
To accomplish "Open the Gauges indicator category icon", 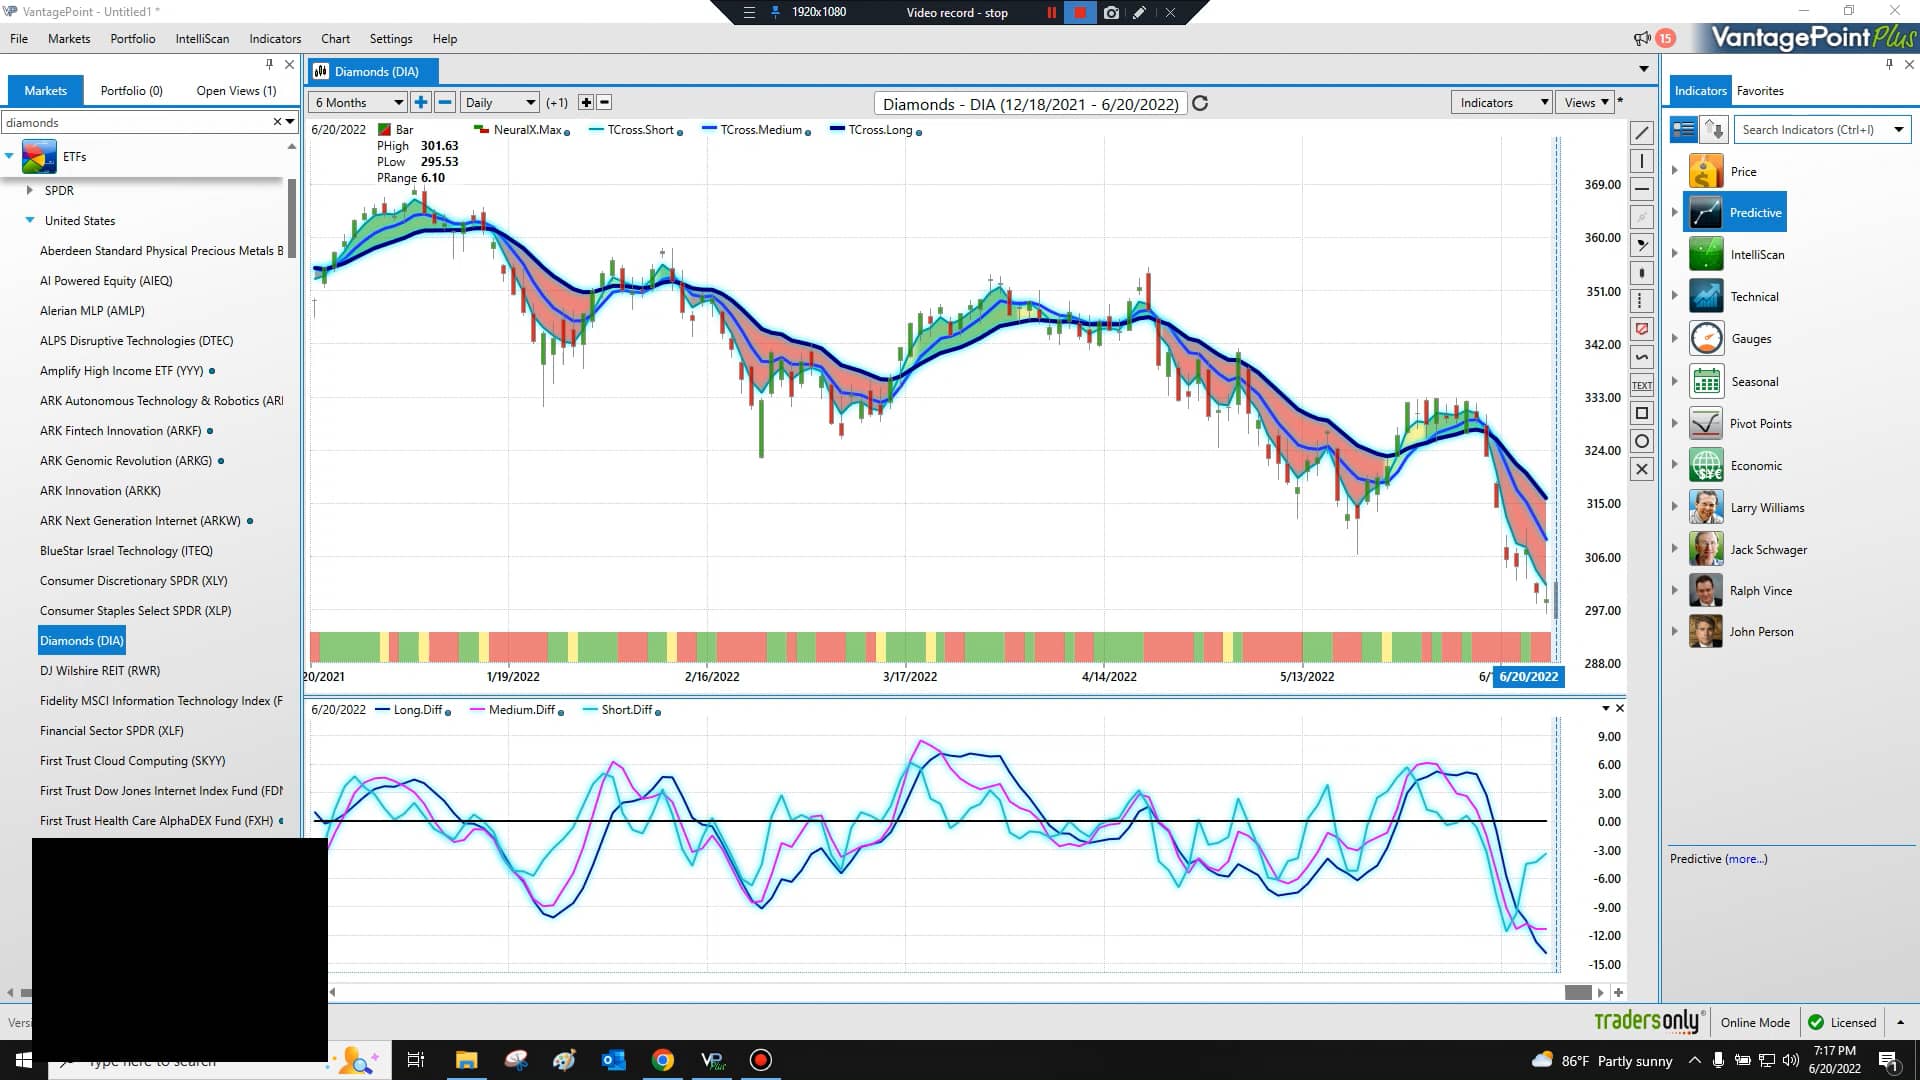I will click(1706, 339).
